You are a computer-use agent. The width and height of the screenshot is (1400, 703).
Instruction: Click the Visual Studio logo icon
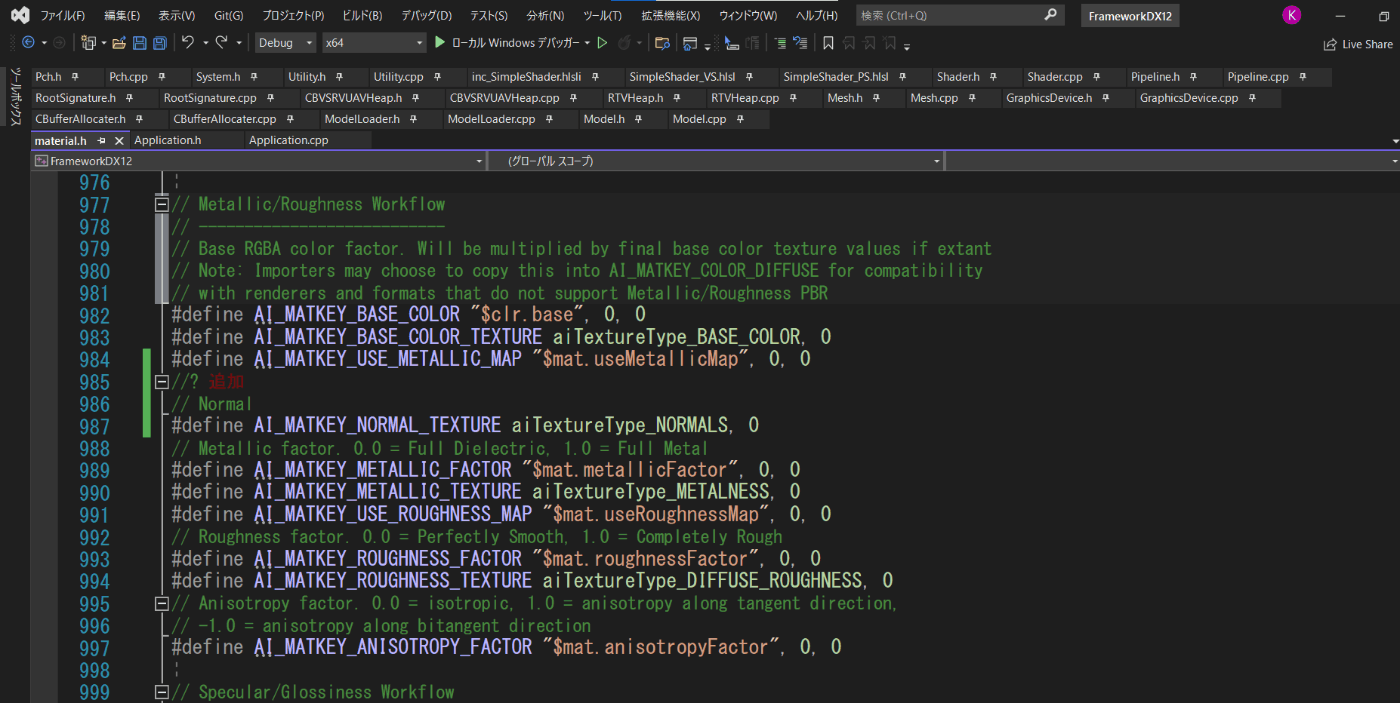(x=19, y=15)
